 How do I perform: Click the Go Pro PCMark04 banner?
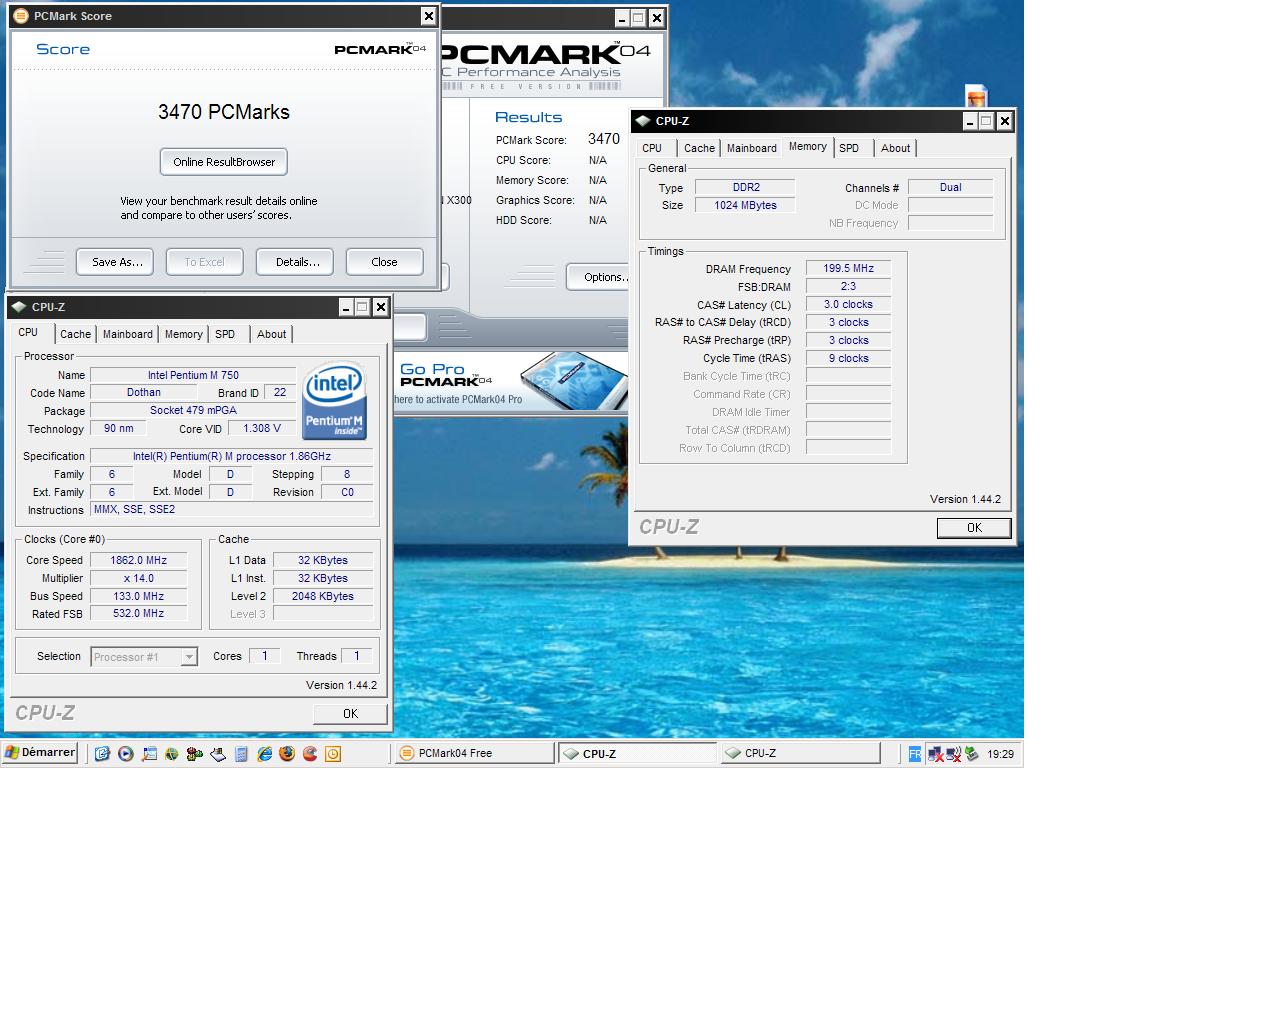pos(512,380)
